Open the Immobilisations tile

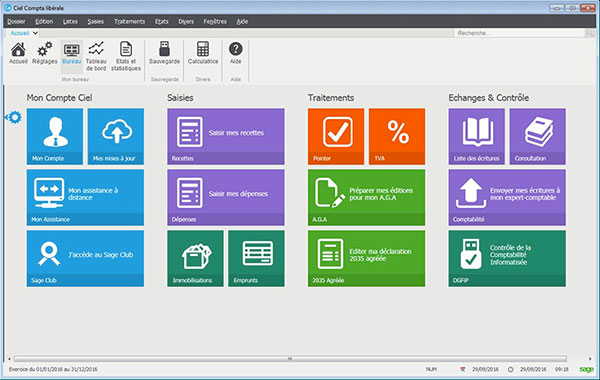195,258
